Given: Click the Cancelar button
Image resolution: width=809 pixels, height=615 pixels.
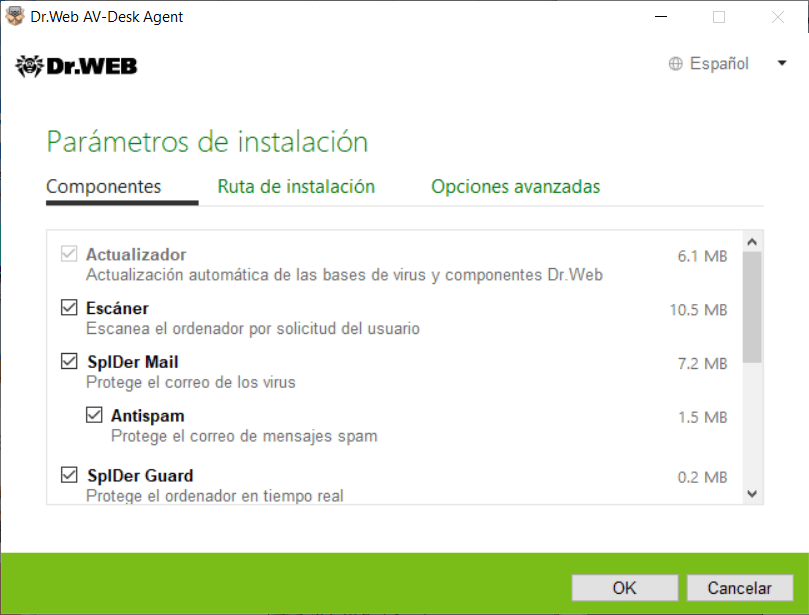Looking at the screenshot, I should pos(740,588).
